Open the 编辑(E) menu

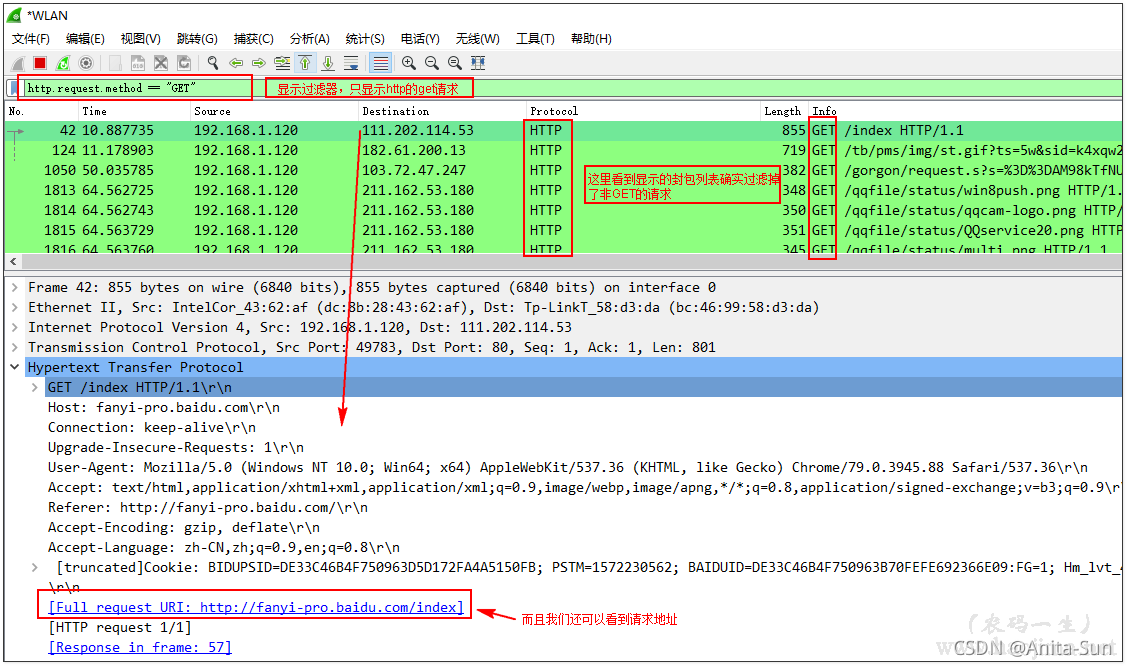click(x=85, y=39)
